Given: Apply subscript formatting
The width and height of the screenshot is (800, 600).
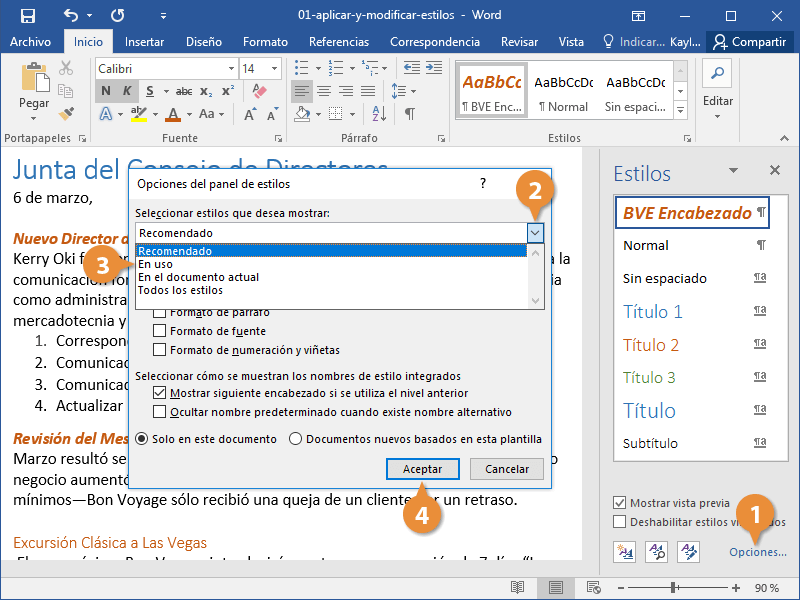Looking at the screenshot, I should [x=206, y=91].
